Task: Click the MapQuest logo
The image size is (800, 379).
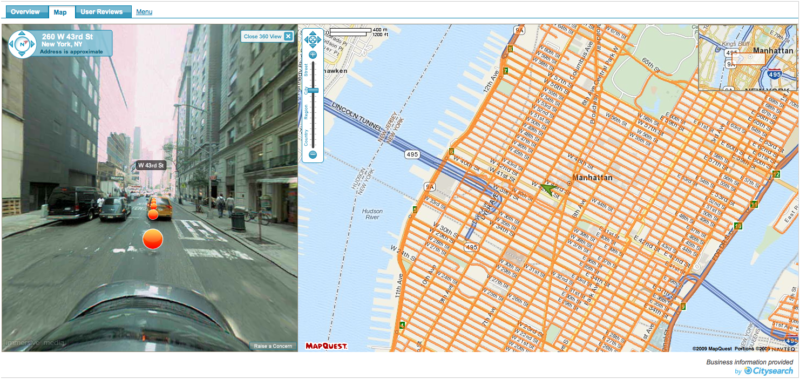Action: [327, 346]
